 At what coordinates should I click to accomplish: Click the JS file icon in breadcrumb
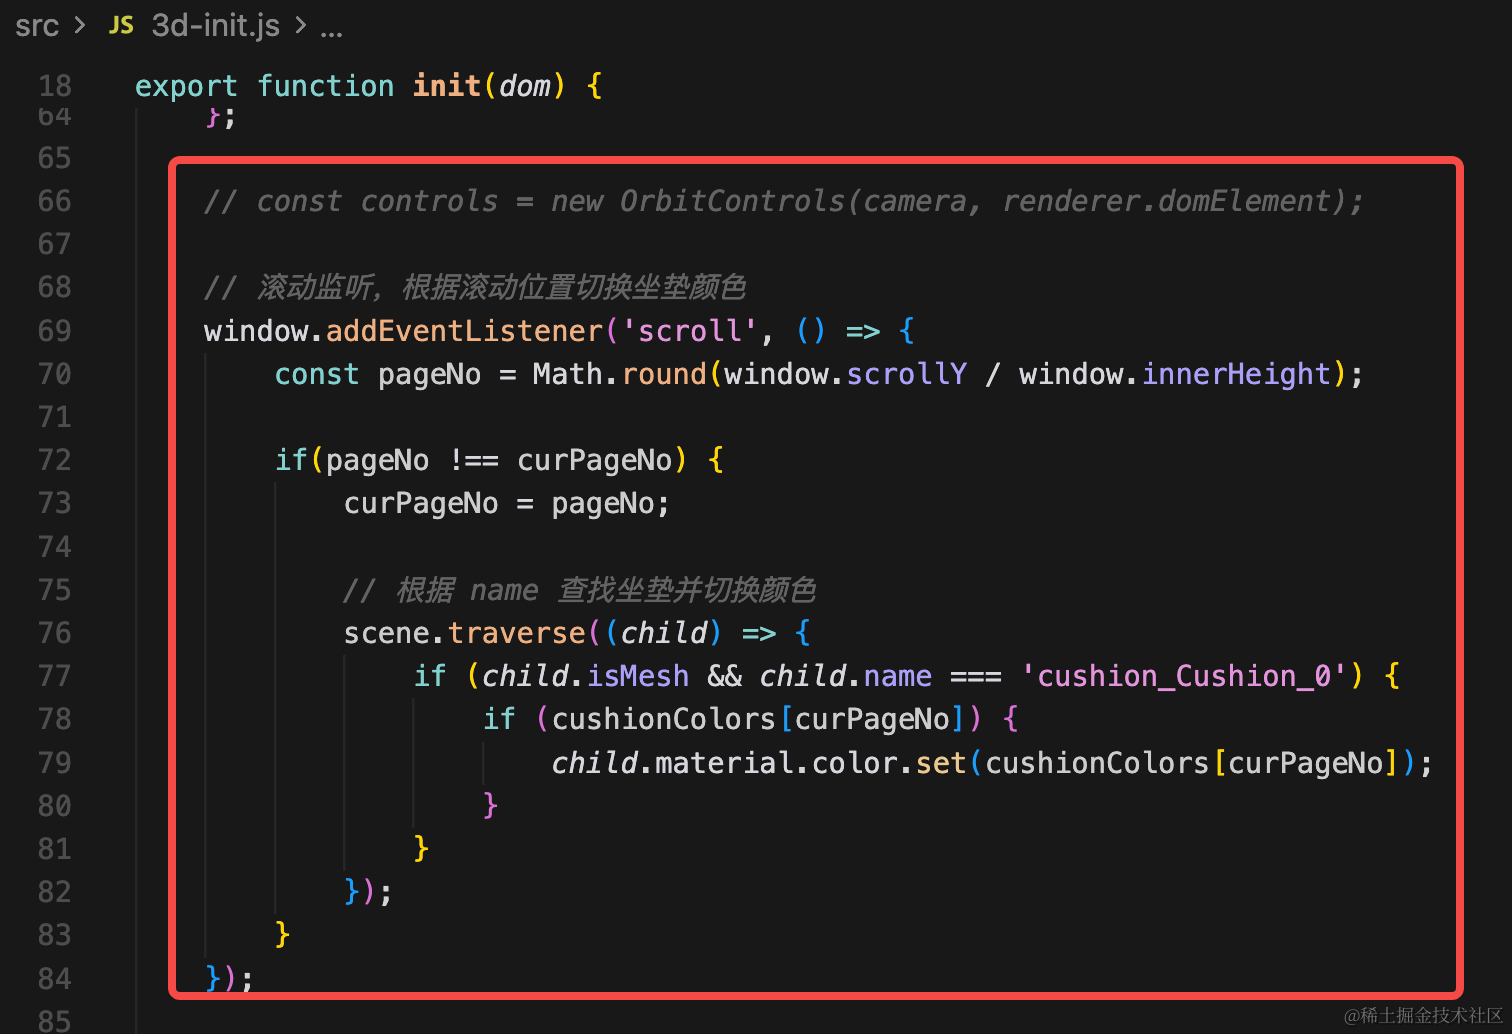[121, 26]
